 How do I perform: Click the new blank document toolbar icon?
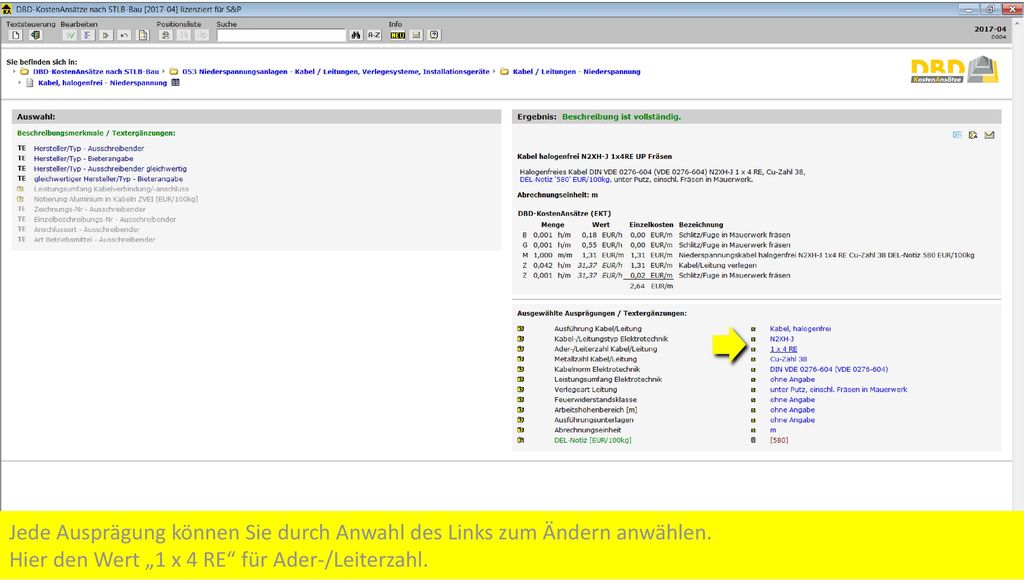16,35
